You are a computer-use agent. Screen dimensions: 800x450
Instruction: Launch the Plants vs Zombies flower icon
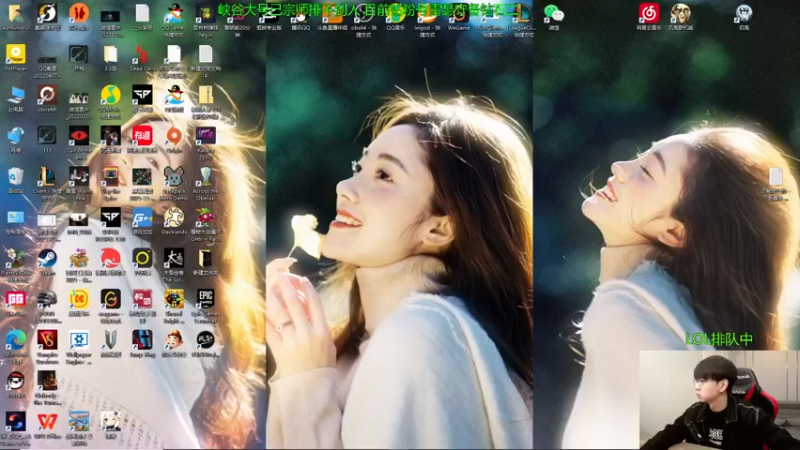[15, 259]
